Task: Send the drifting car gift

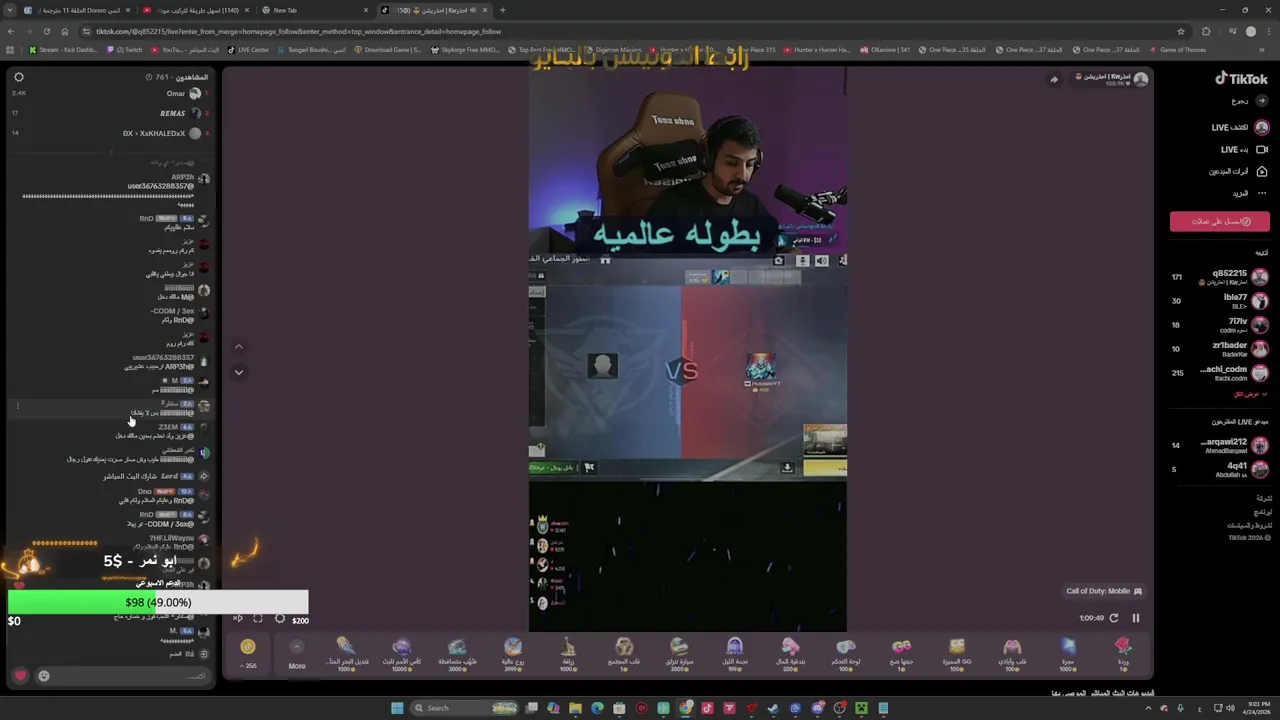Action: pyautogui.click(x=679, y=653)
